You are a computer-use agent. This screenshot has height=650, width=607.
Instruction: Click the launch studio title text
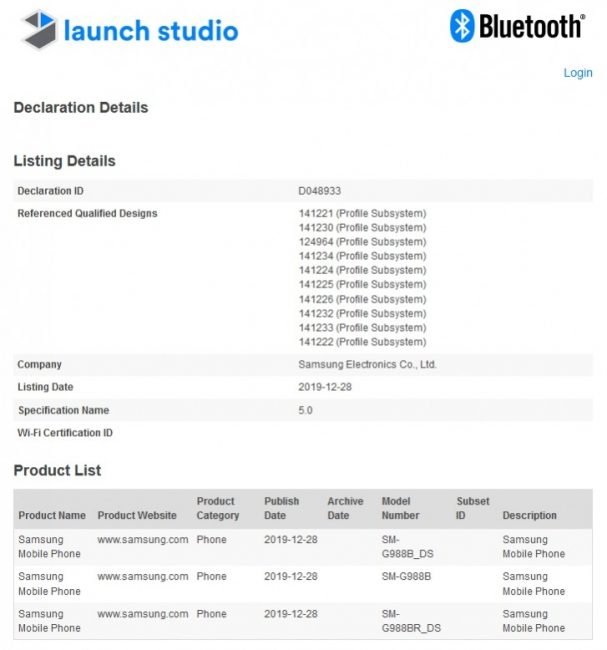point(151,31)
